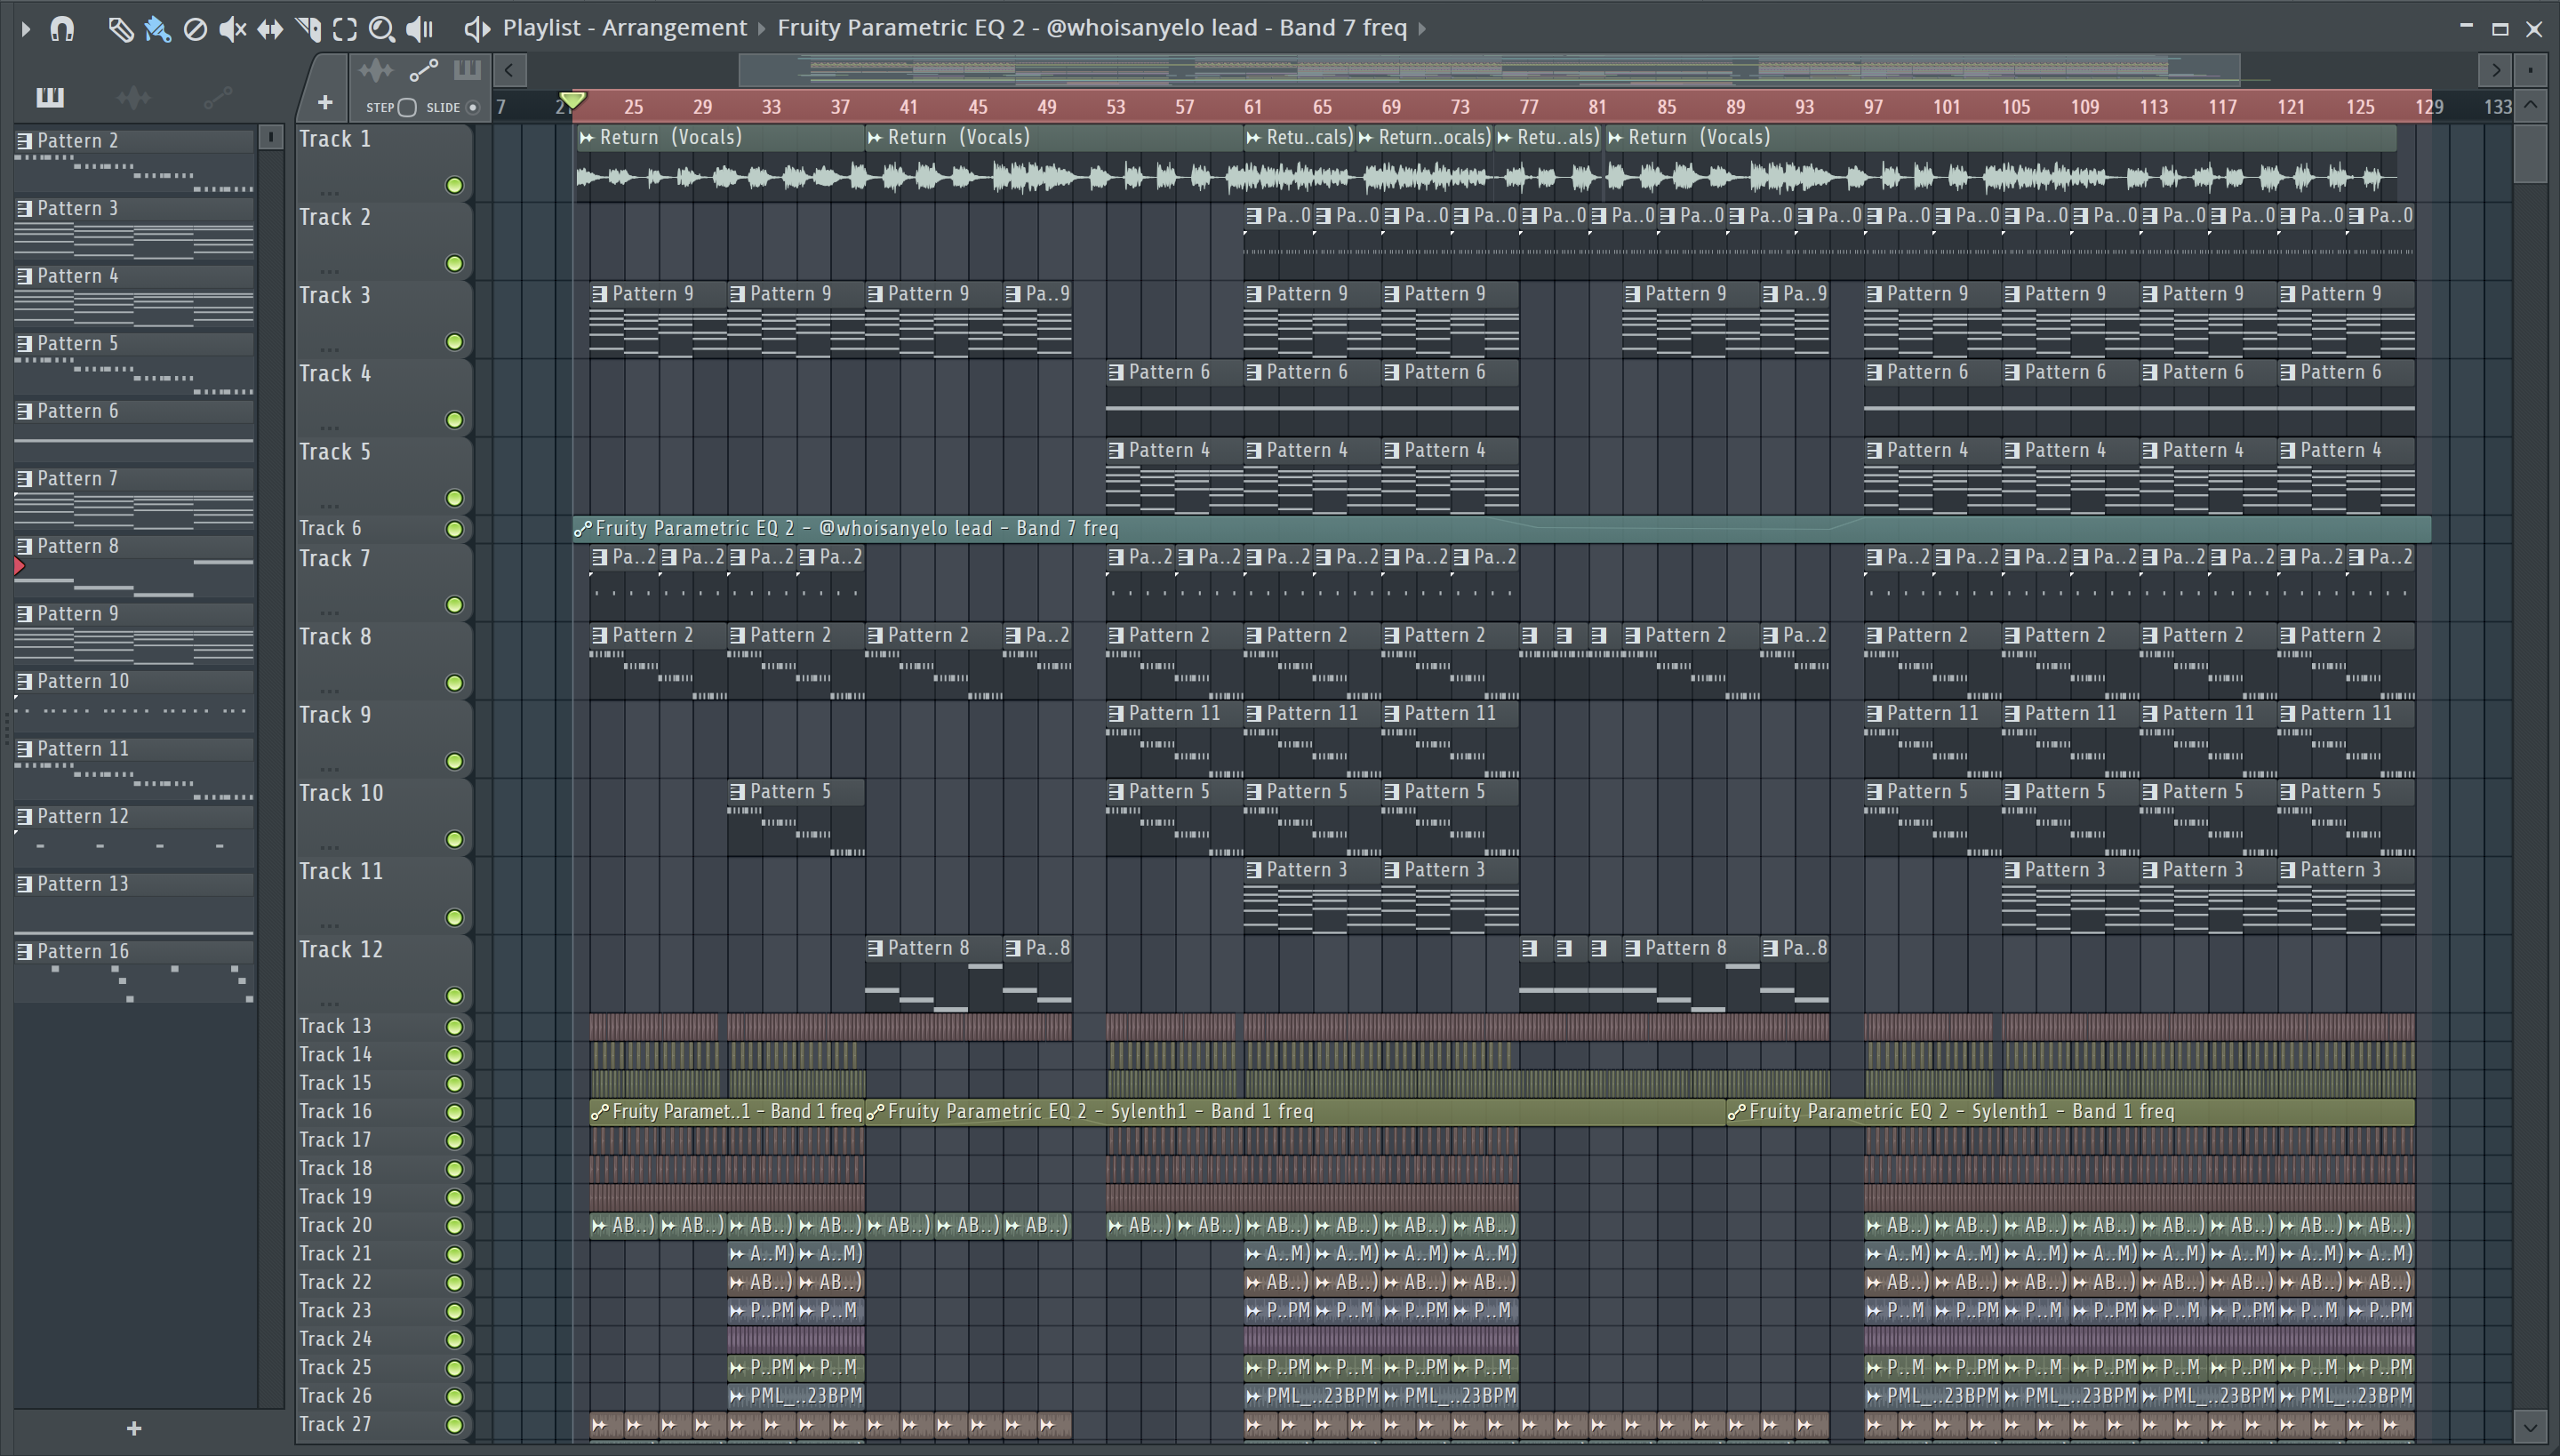The image size is (2560, 1456).
Task: Select the Slip tool
Action: [270, 29]
